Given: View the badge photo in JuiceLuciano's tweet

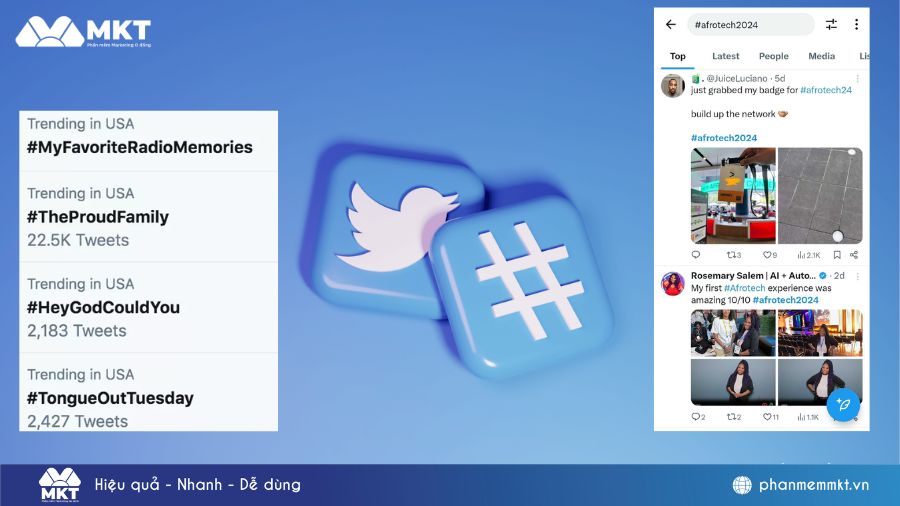Looking at the screenshot, I should pos(733,196).
